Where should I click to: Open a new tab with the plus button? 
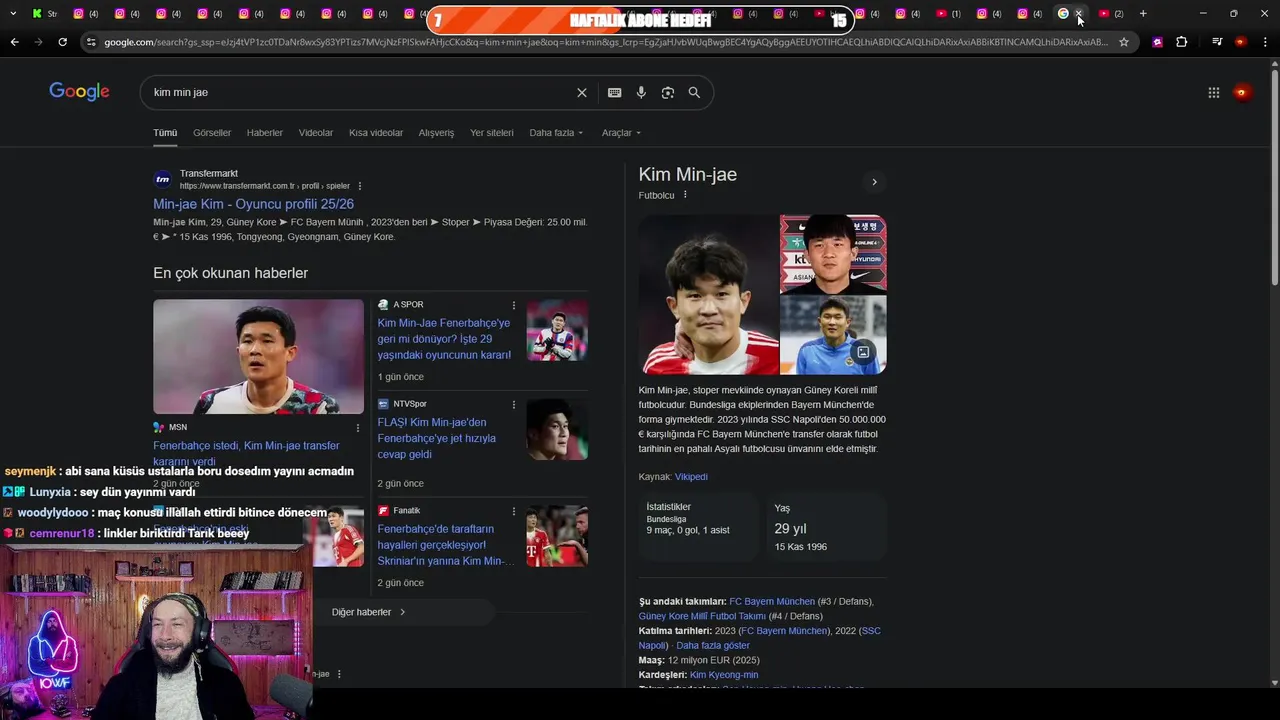point(1143,14)
